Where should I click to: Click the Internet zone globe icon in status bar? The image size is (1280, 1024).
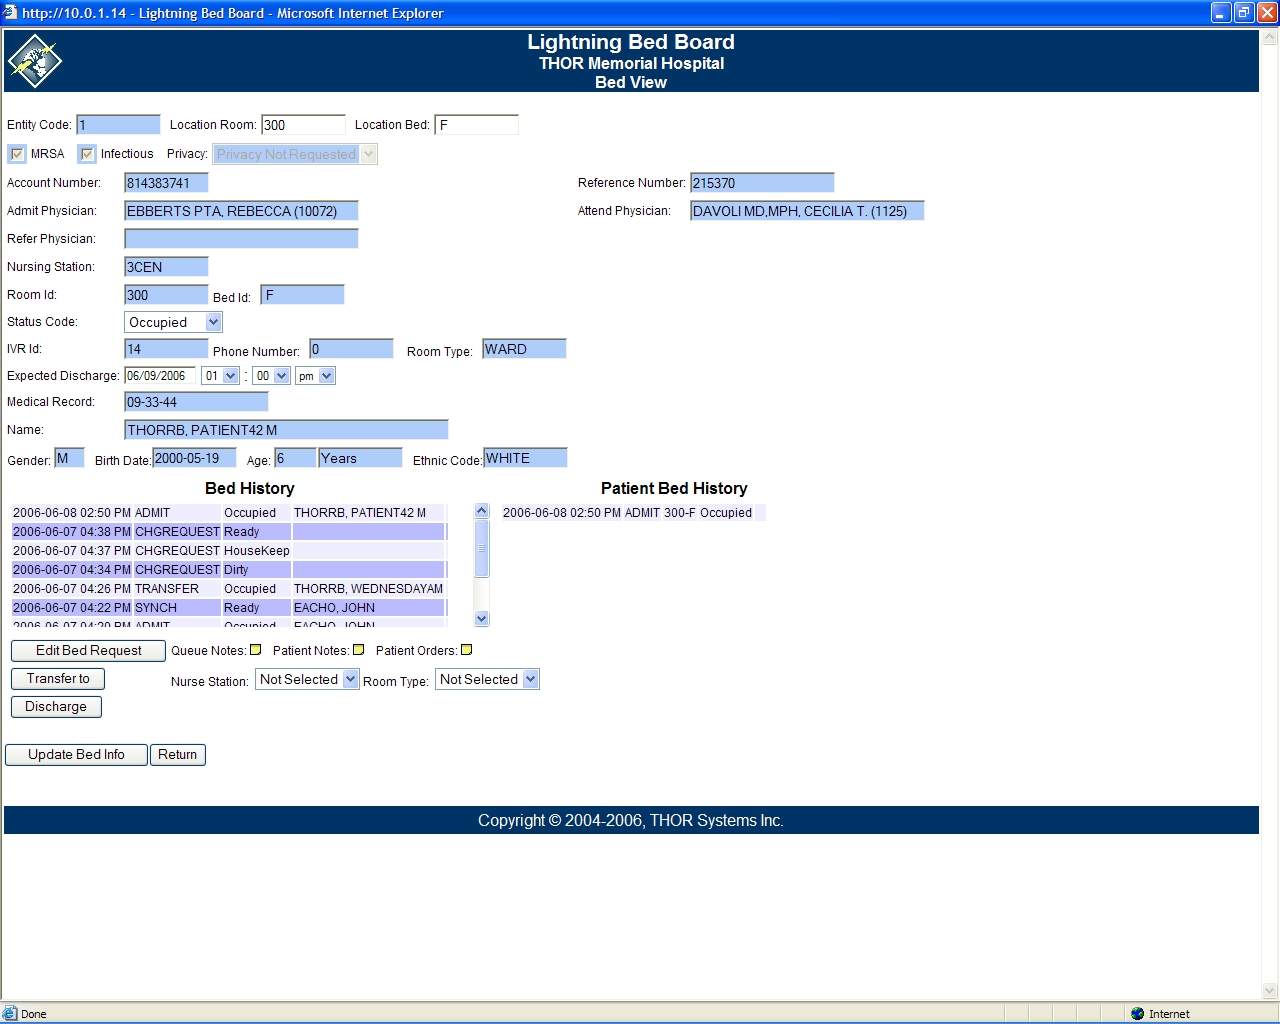(1137, 1013)
